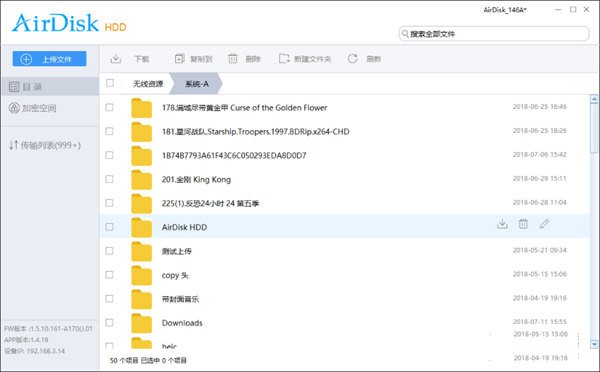Screen dimensions: 600x372
Task: Open the AirDisk_146A device dropdown
Action: 505,10
